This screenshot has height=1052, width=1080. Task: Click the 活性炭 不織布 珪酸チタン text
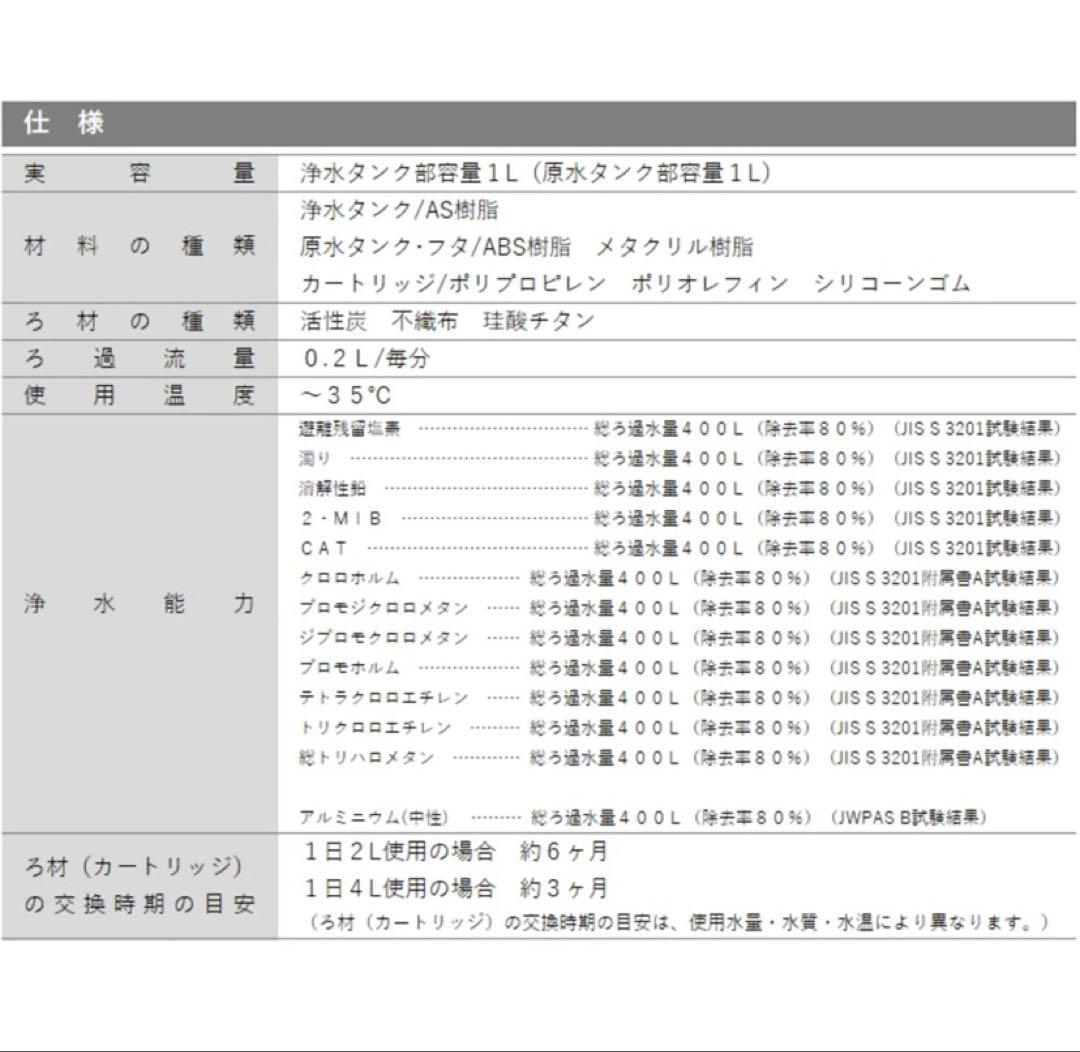[x=447, y=321]
